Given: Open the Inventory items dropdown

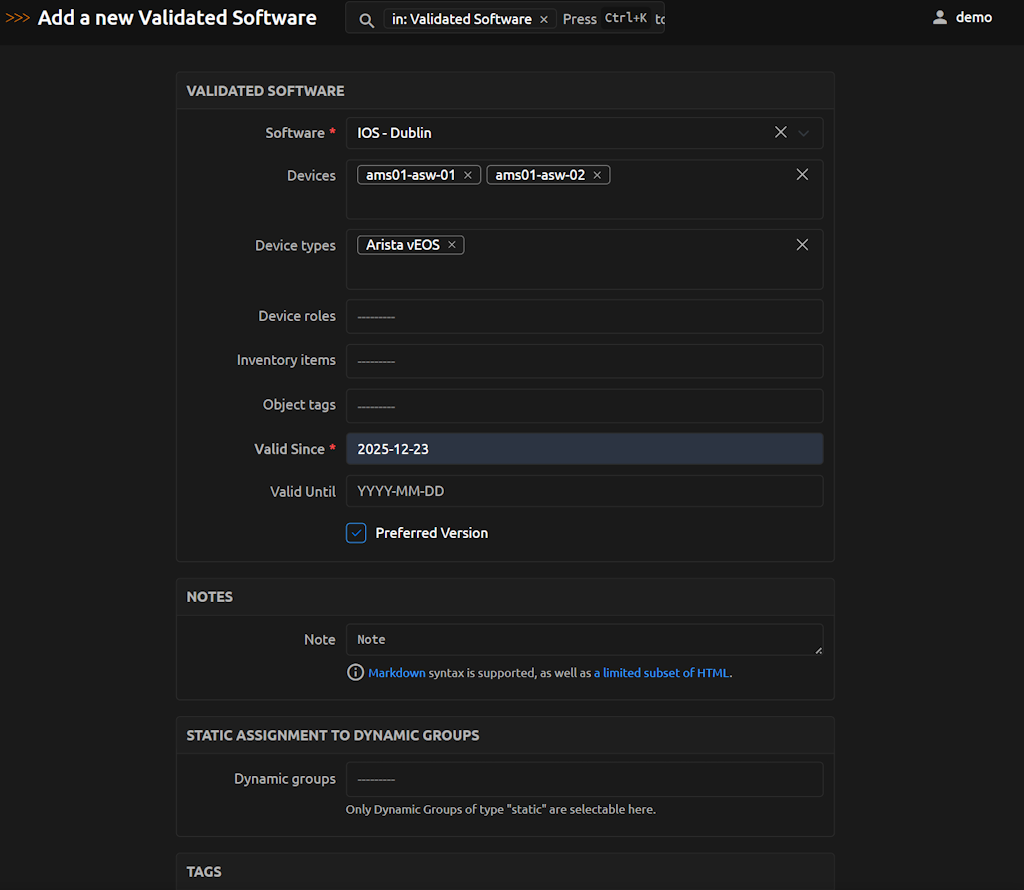Looking at the screenshot, I should pyautogui.click(x=584, y=361).
